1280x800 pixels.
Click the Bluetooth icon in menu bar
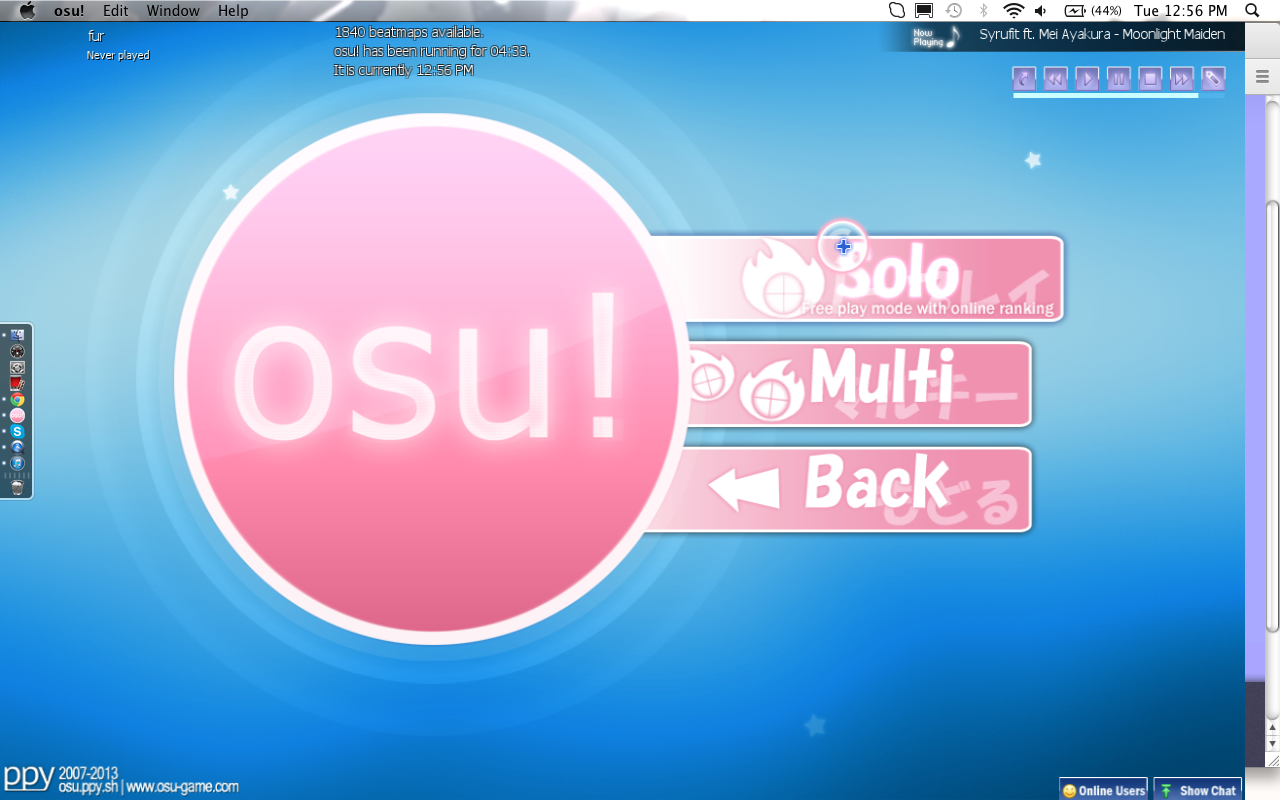[983, 11]
